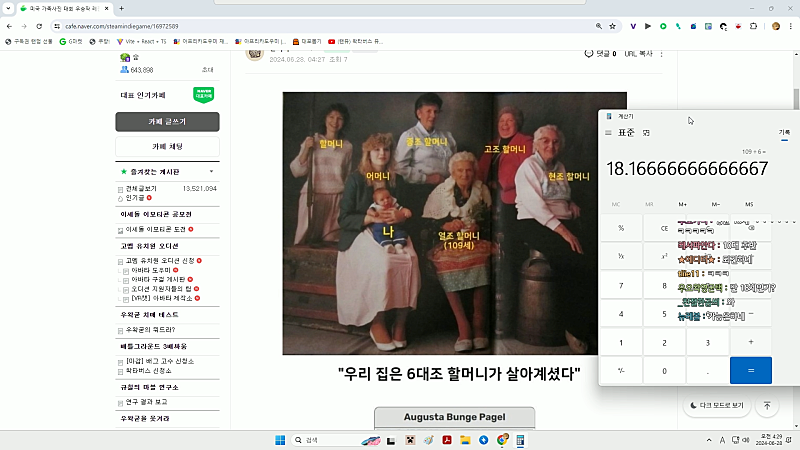The image size is (800, 450).
Task: Click the scroll-to-top arrow button
Action: pyautogui.click(x=766, y=405)
